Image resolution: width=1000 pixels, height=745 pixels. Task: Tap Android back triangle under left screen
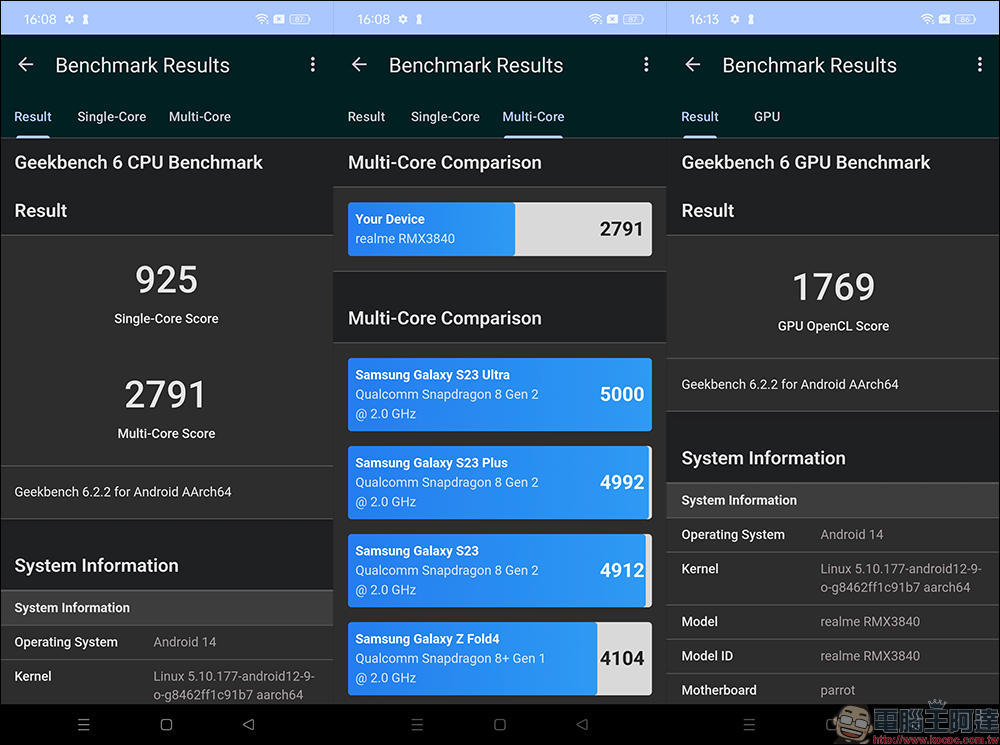[249, 725]
